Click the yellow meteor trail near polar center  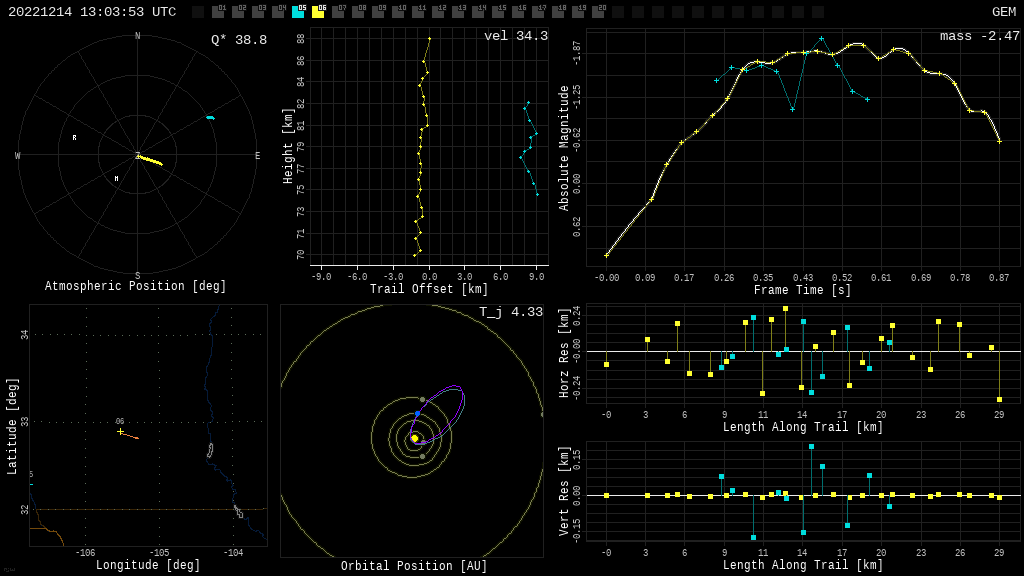(150, 160)
